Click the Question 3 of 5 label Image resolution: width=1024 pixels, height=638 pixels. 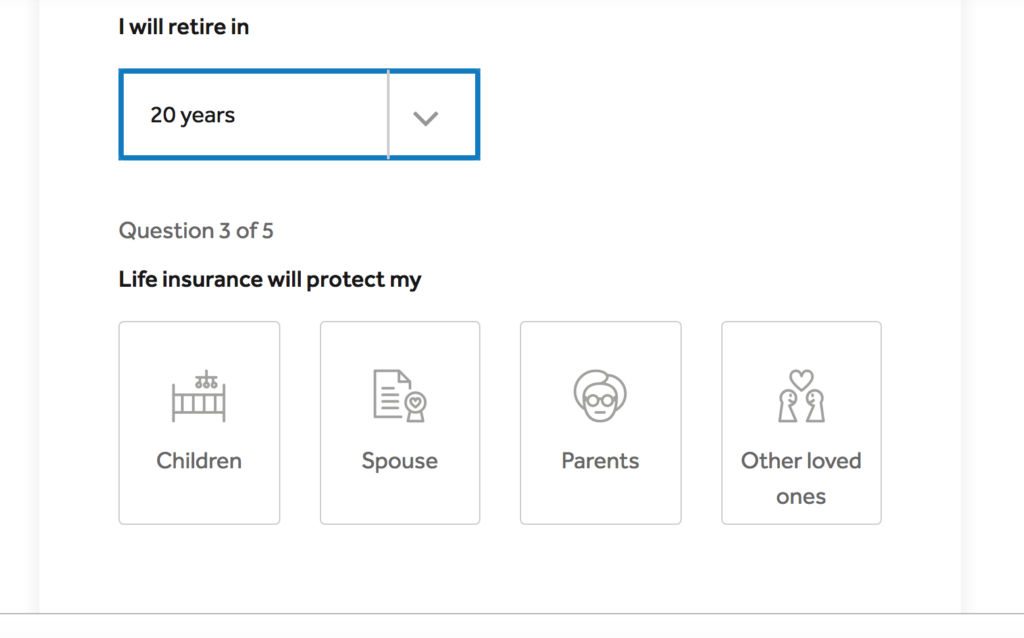(196, 230)
